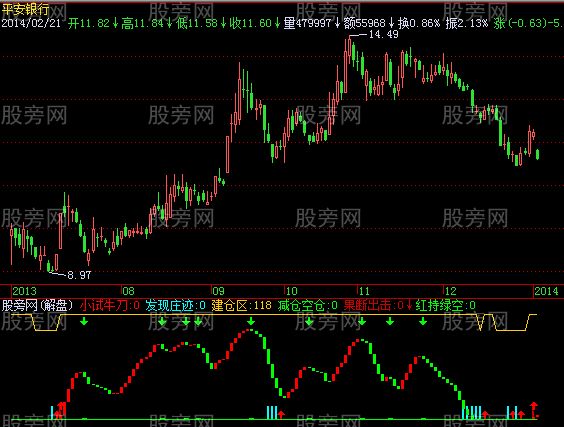Click the 8.97 lowest price label
Screen dimensions: 564x427
coord(79,276)
